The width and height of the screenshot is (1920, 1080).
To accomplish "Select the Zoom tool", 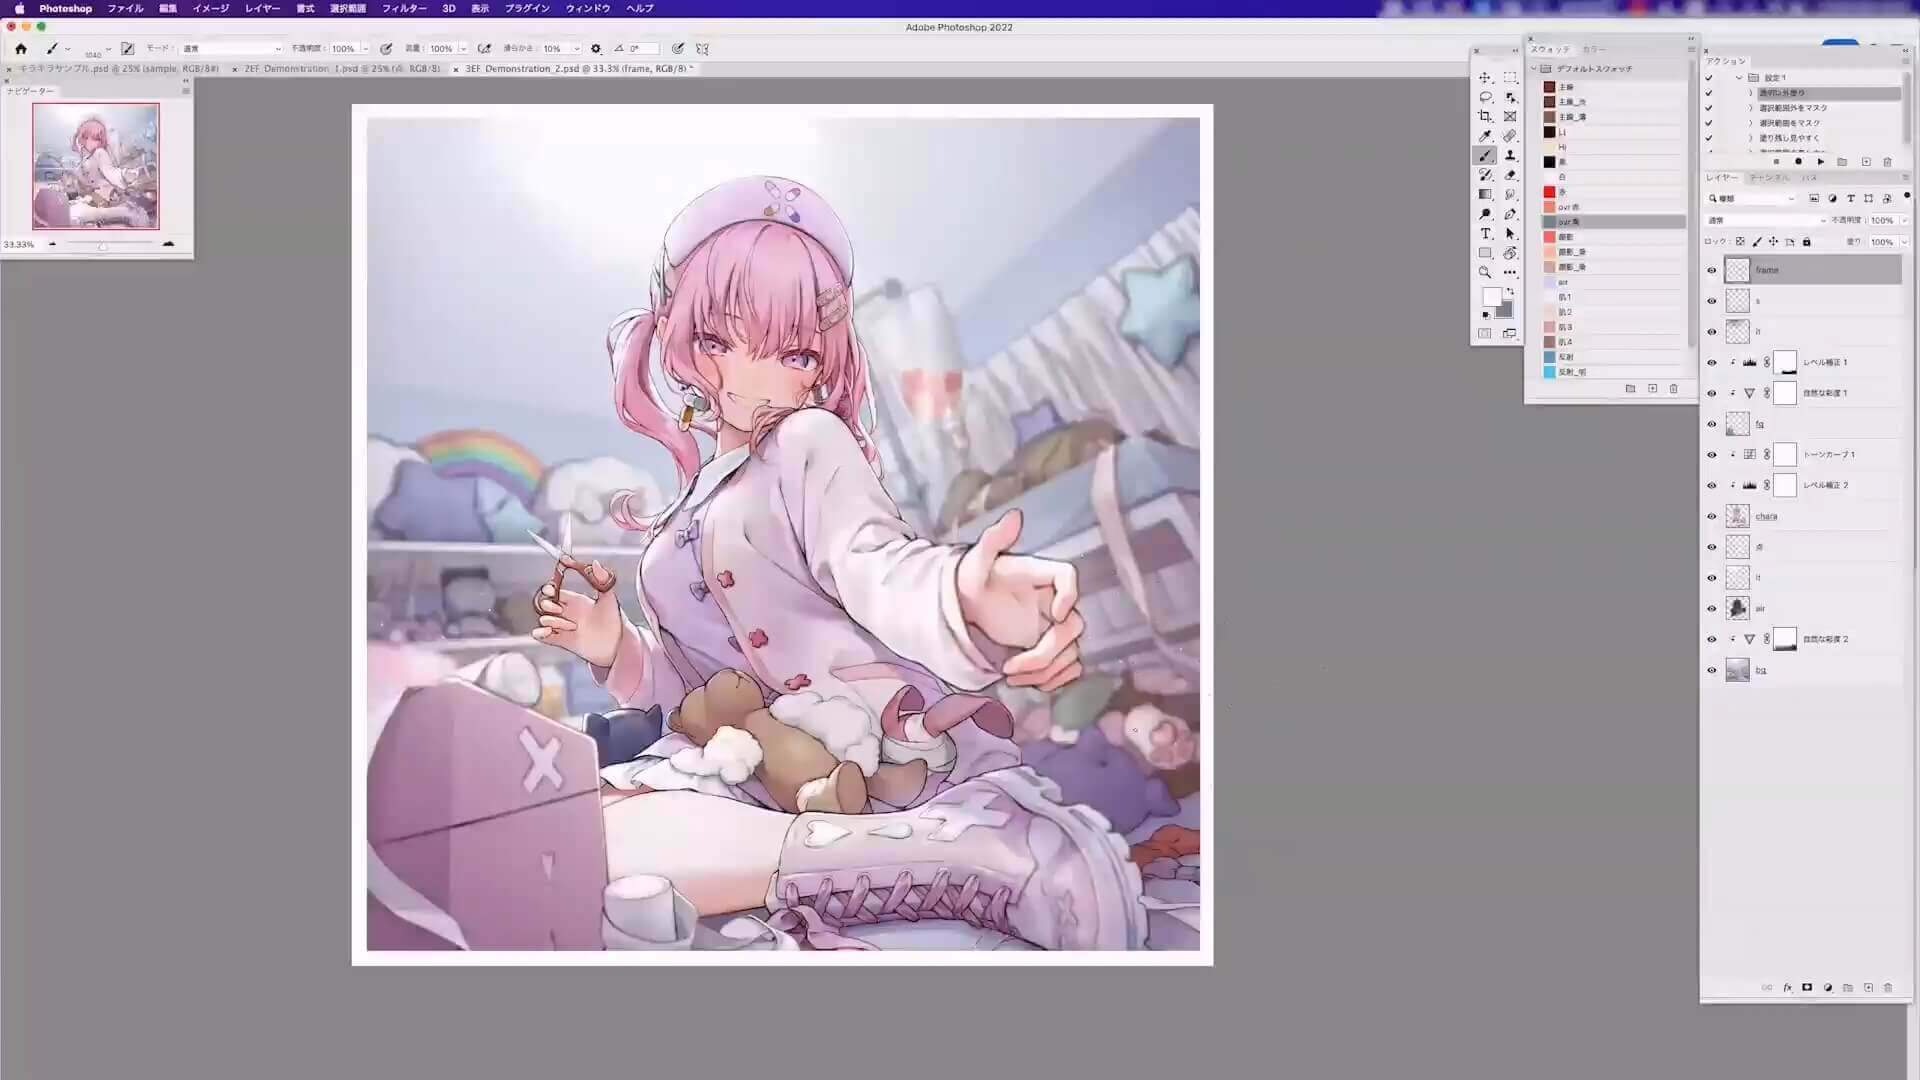I will 1485,273.
